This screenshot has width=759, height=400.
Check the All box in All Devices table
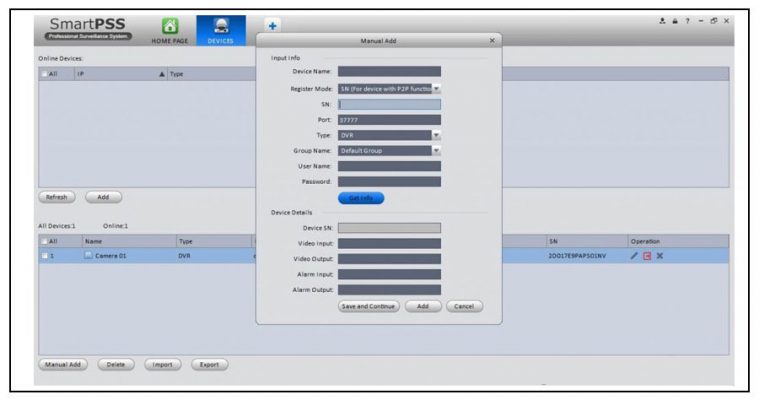click(45, 241)
